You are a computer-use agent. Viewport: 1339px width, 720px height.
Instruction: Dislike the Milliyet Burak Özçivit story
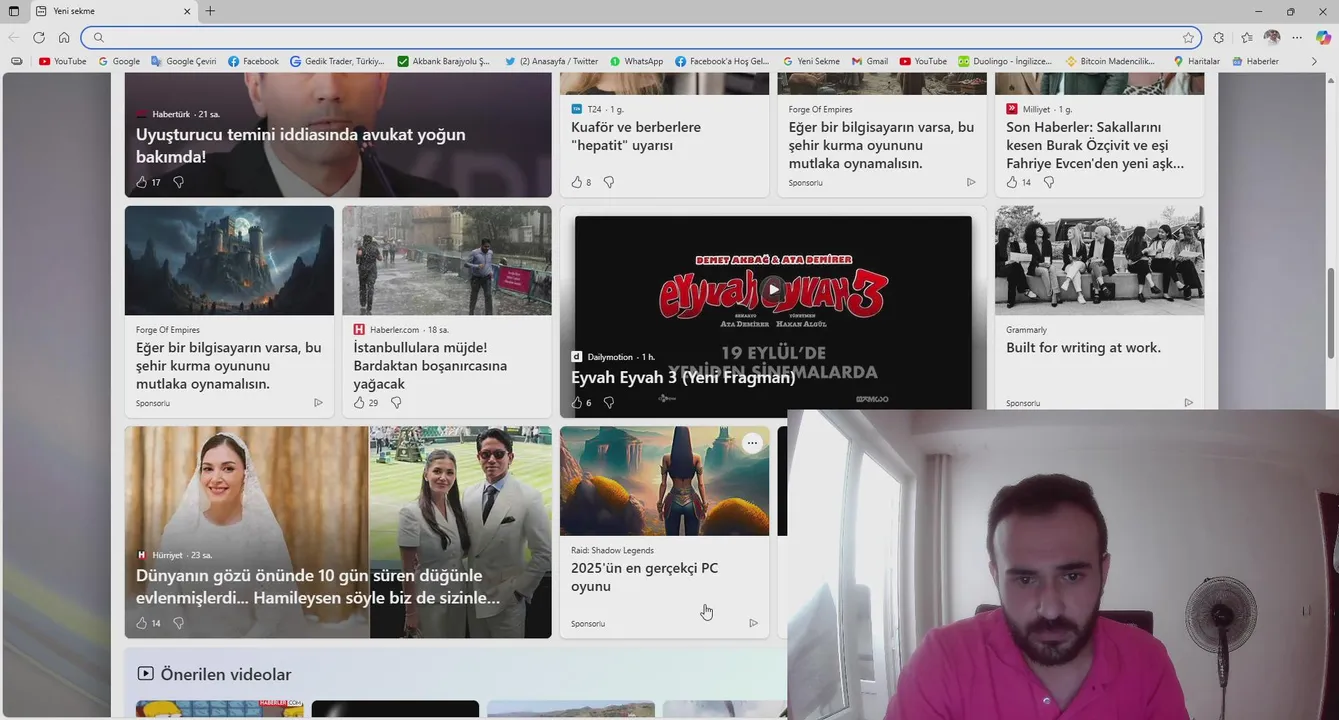[x=1048, y=182]
